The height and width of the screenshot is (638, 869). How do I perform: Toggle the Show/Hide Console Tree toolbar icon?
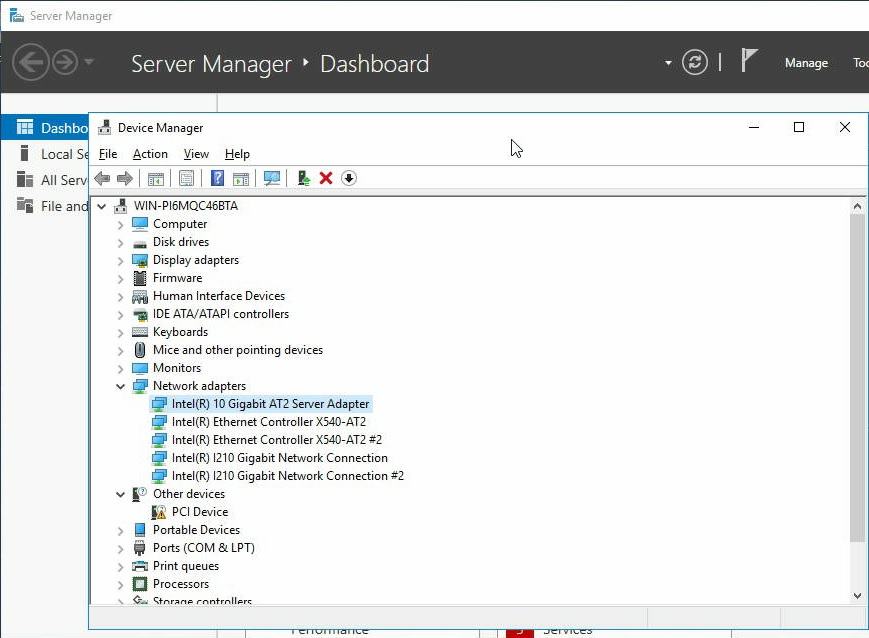pos(156,178)
